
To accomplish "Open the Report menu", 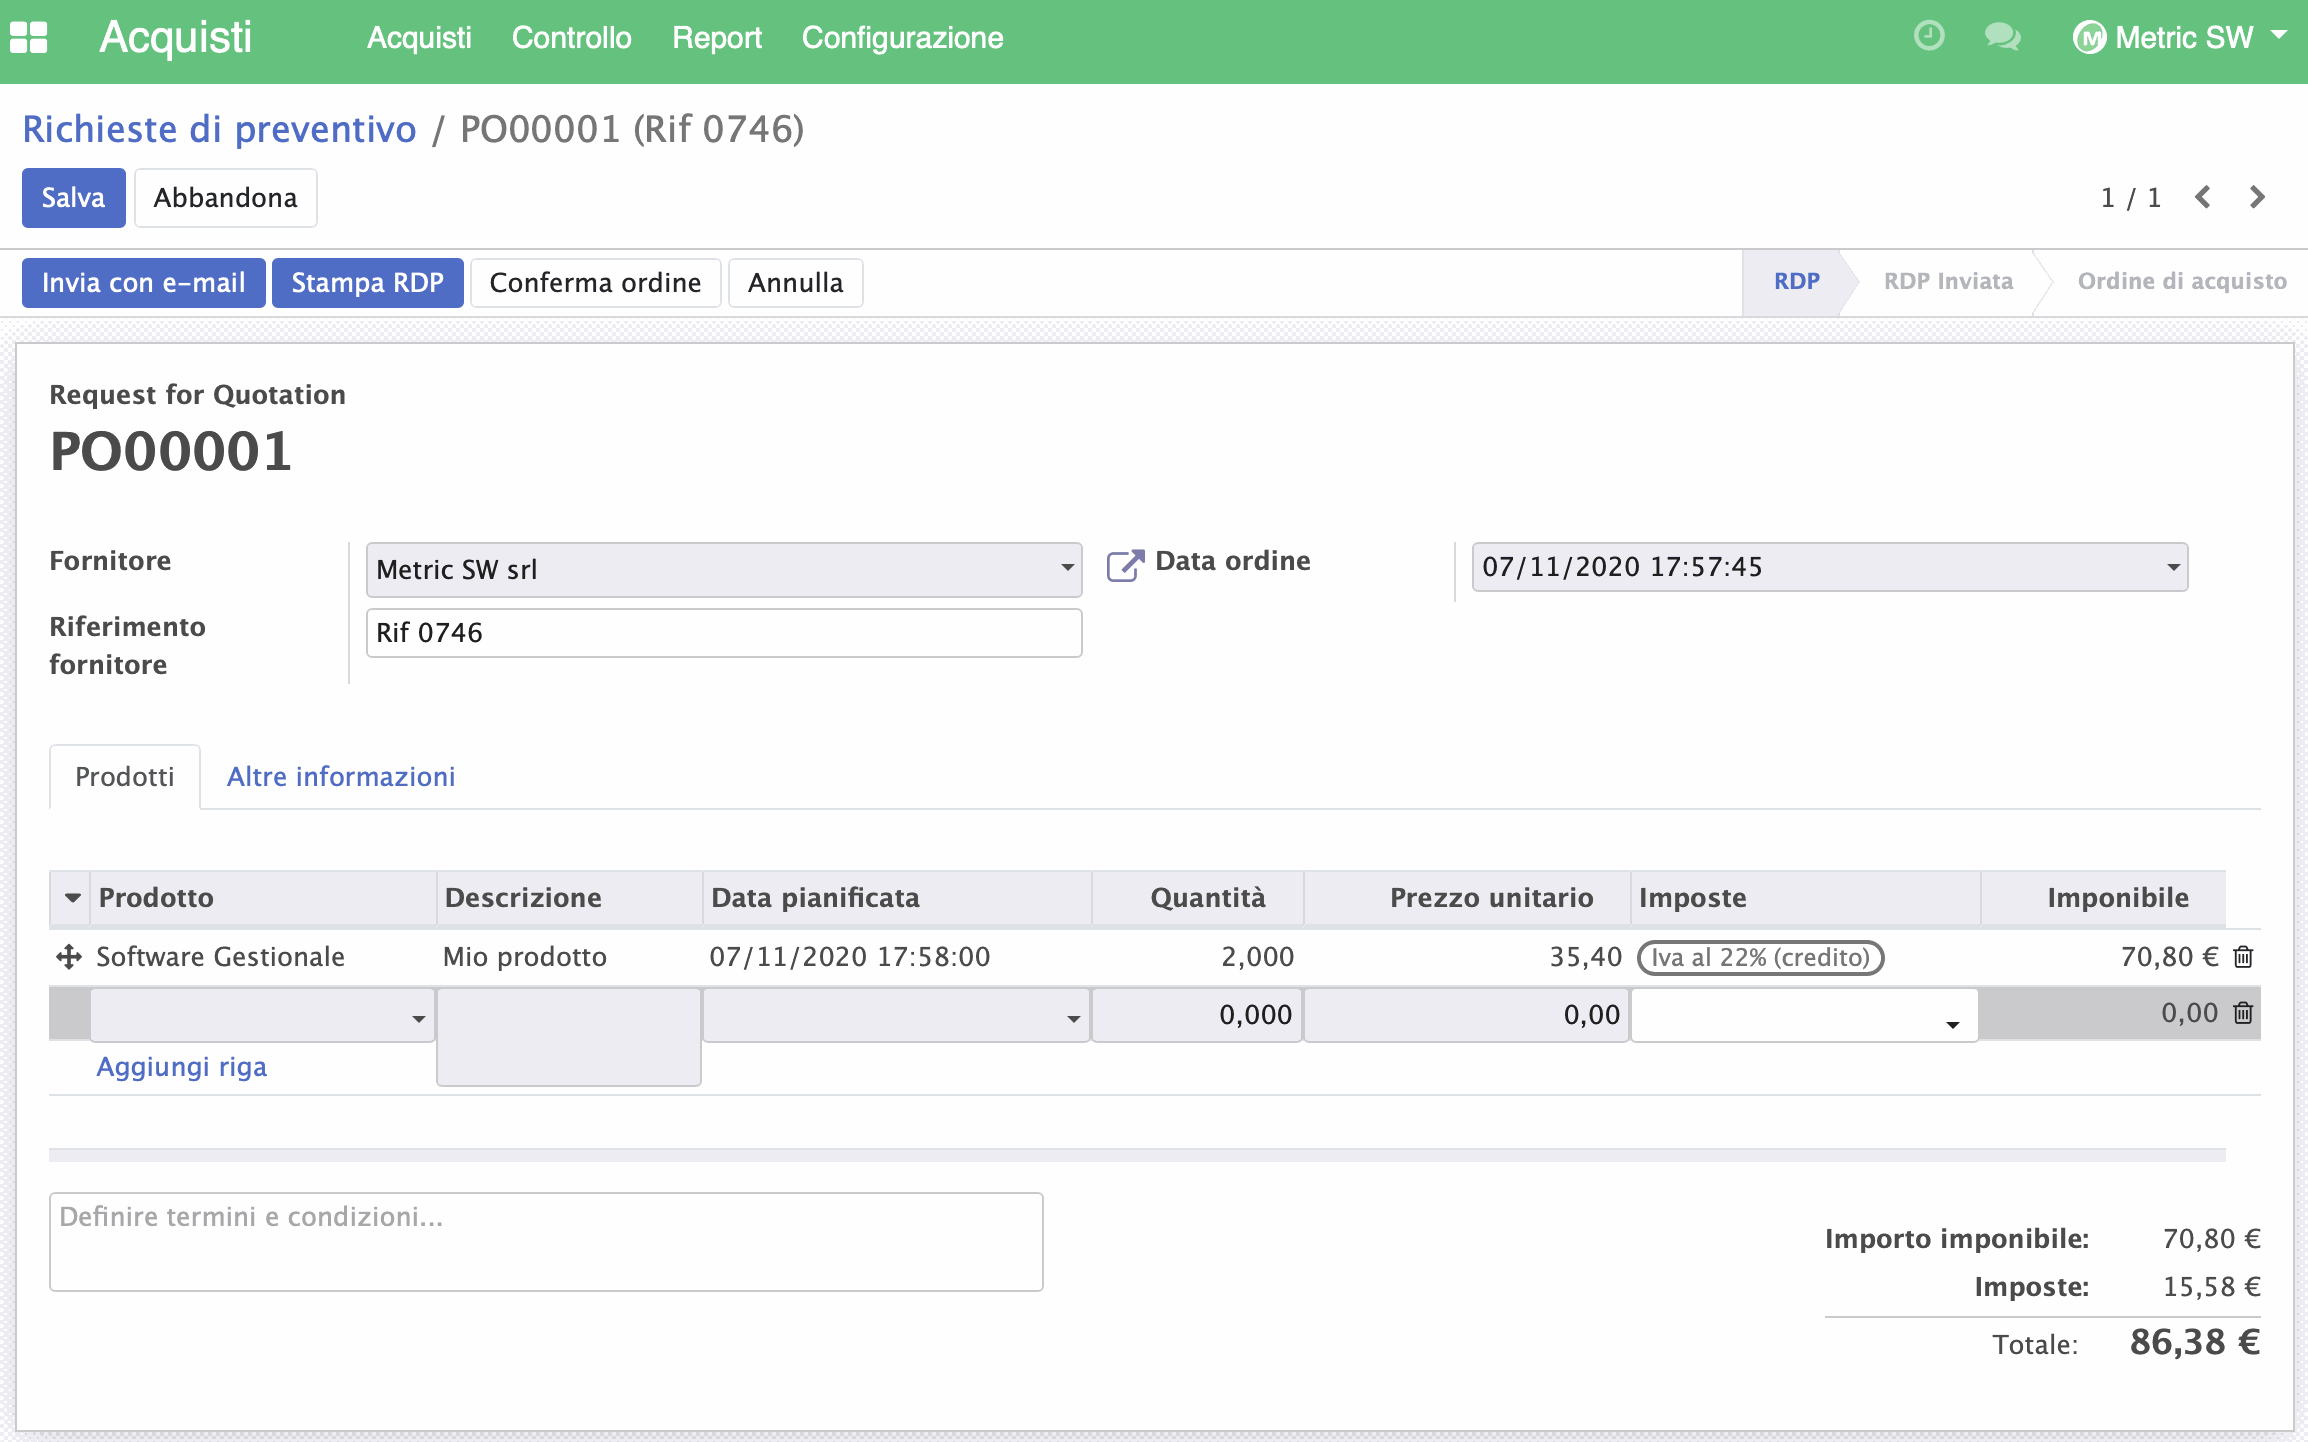I will [716, 38].
